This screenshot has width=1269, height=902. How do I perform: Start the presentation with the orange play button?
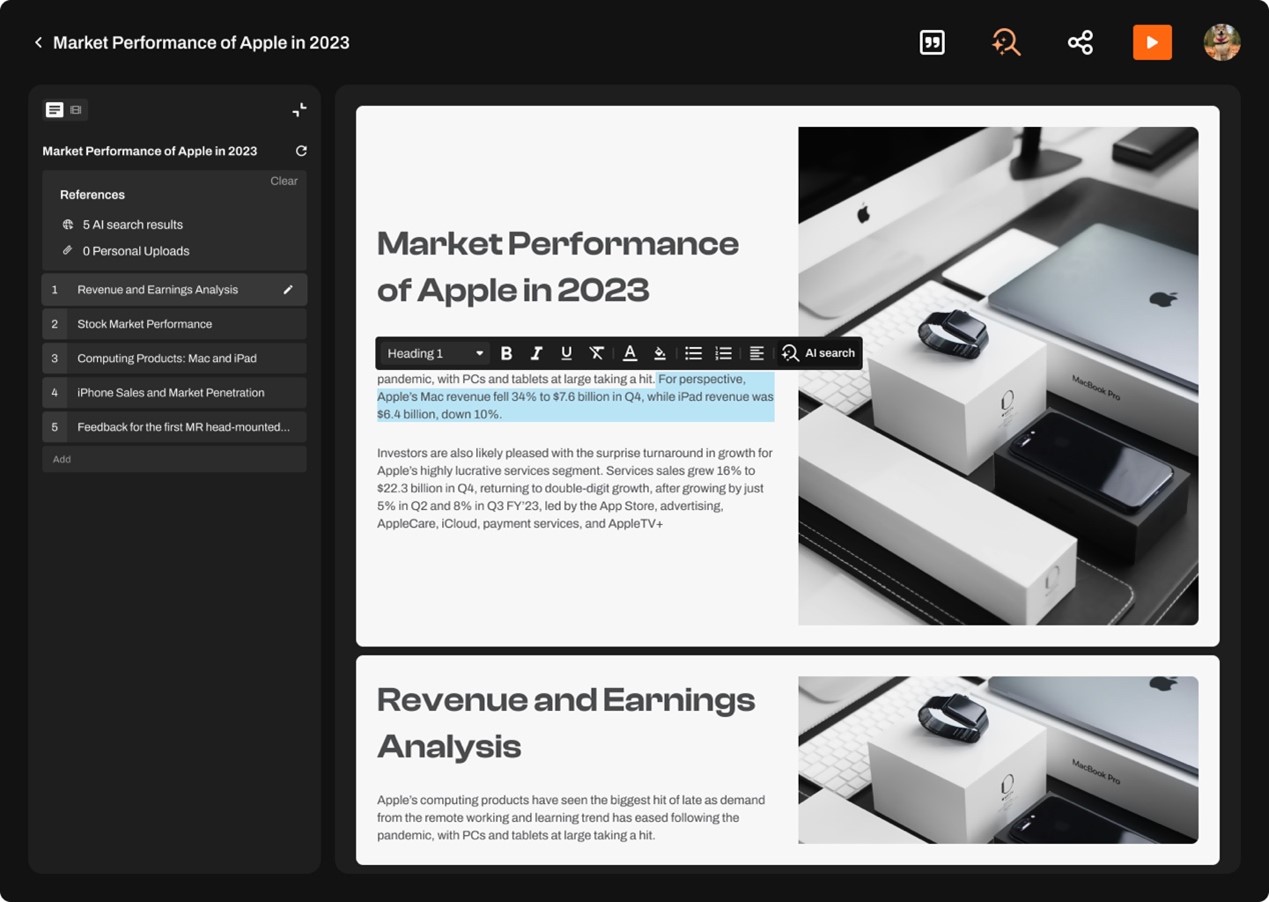click(1152, 42)
